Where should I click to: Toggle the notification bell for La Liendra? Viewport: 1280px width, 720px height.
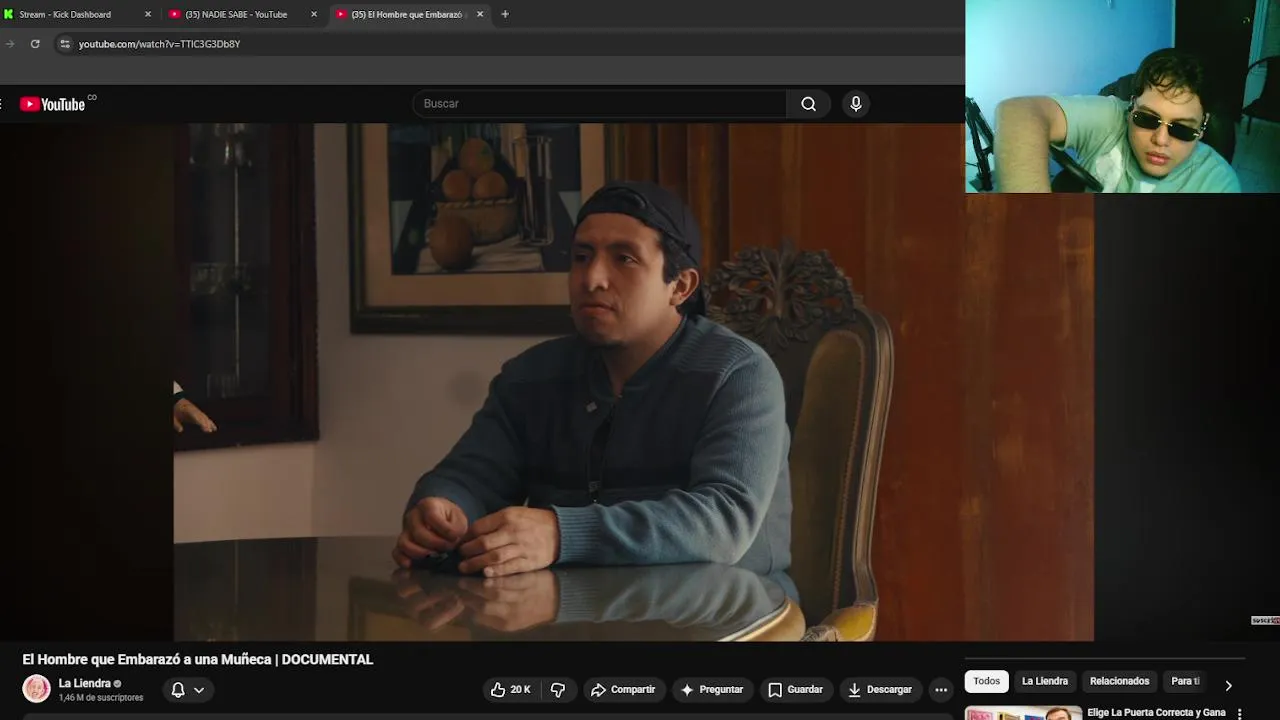(178, 690)
